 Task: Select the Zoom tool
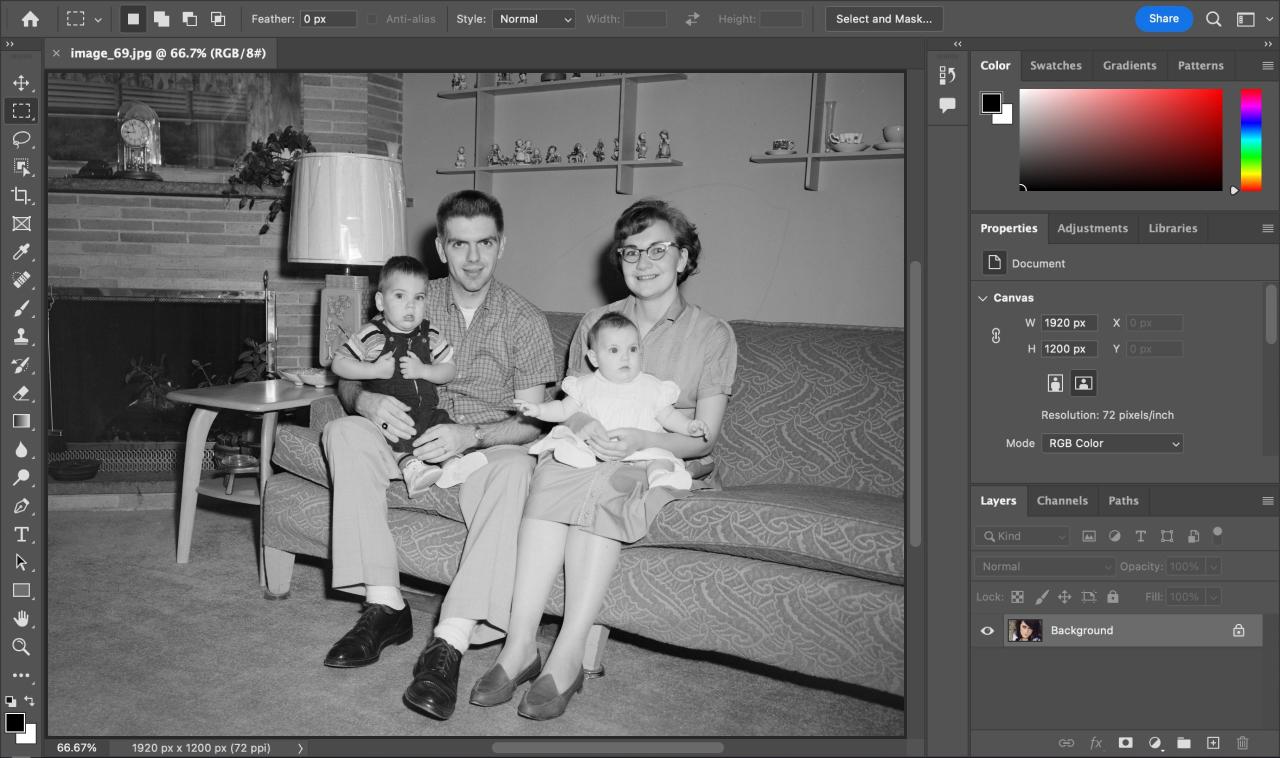tap(21, 647)
